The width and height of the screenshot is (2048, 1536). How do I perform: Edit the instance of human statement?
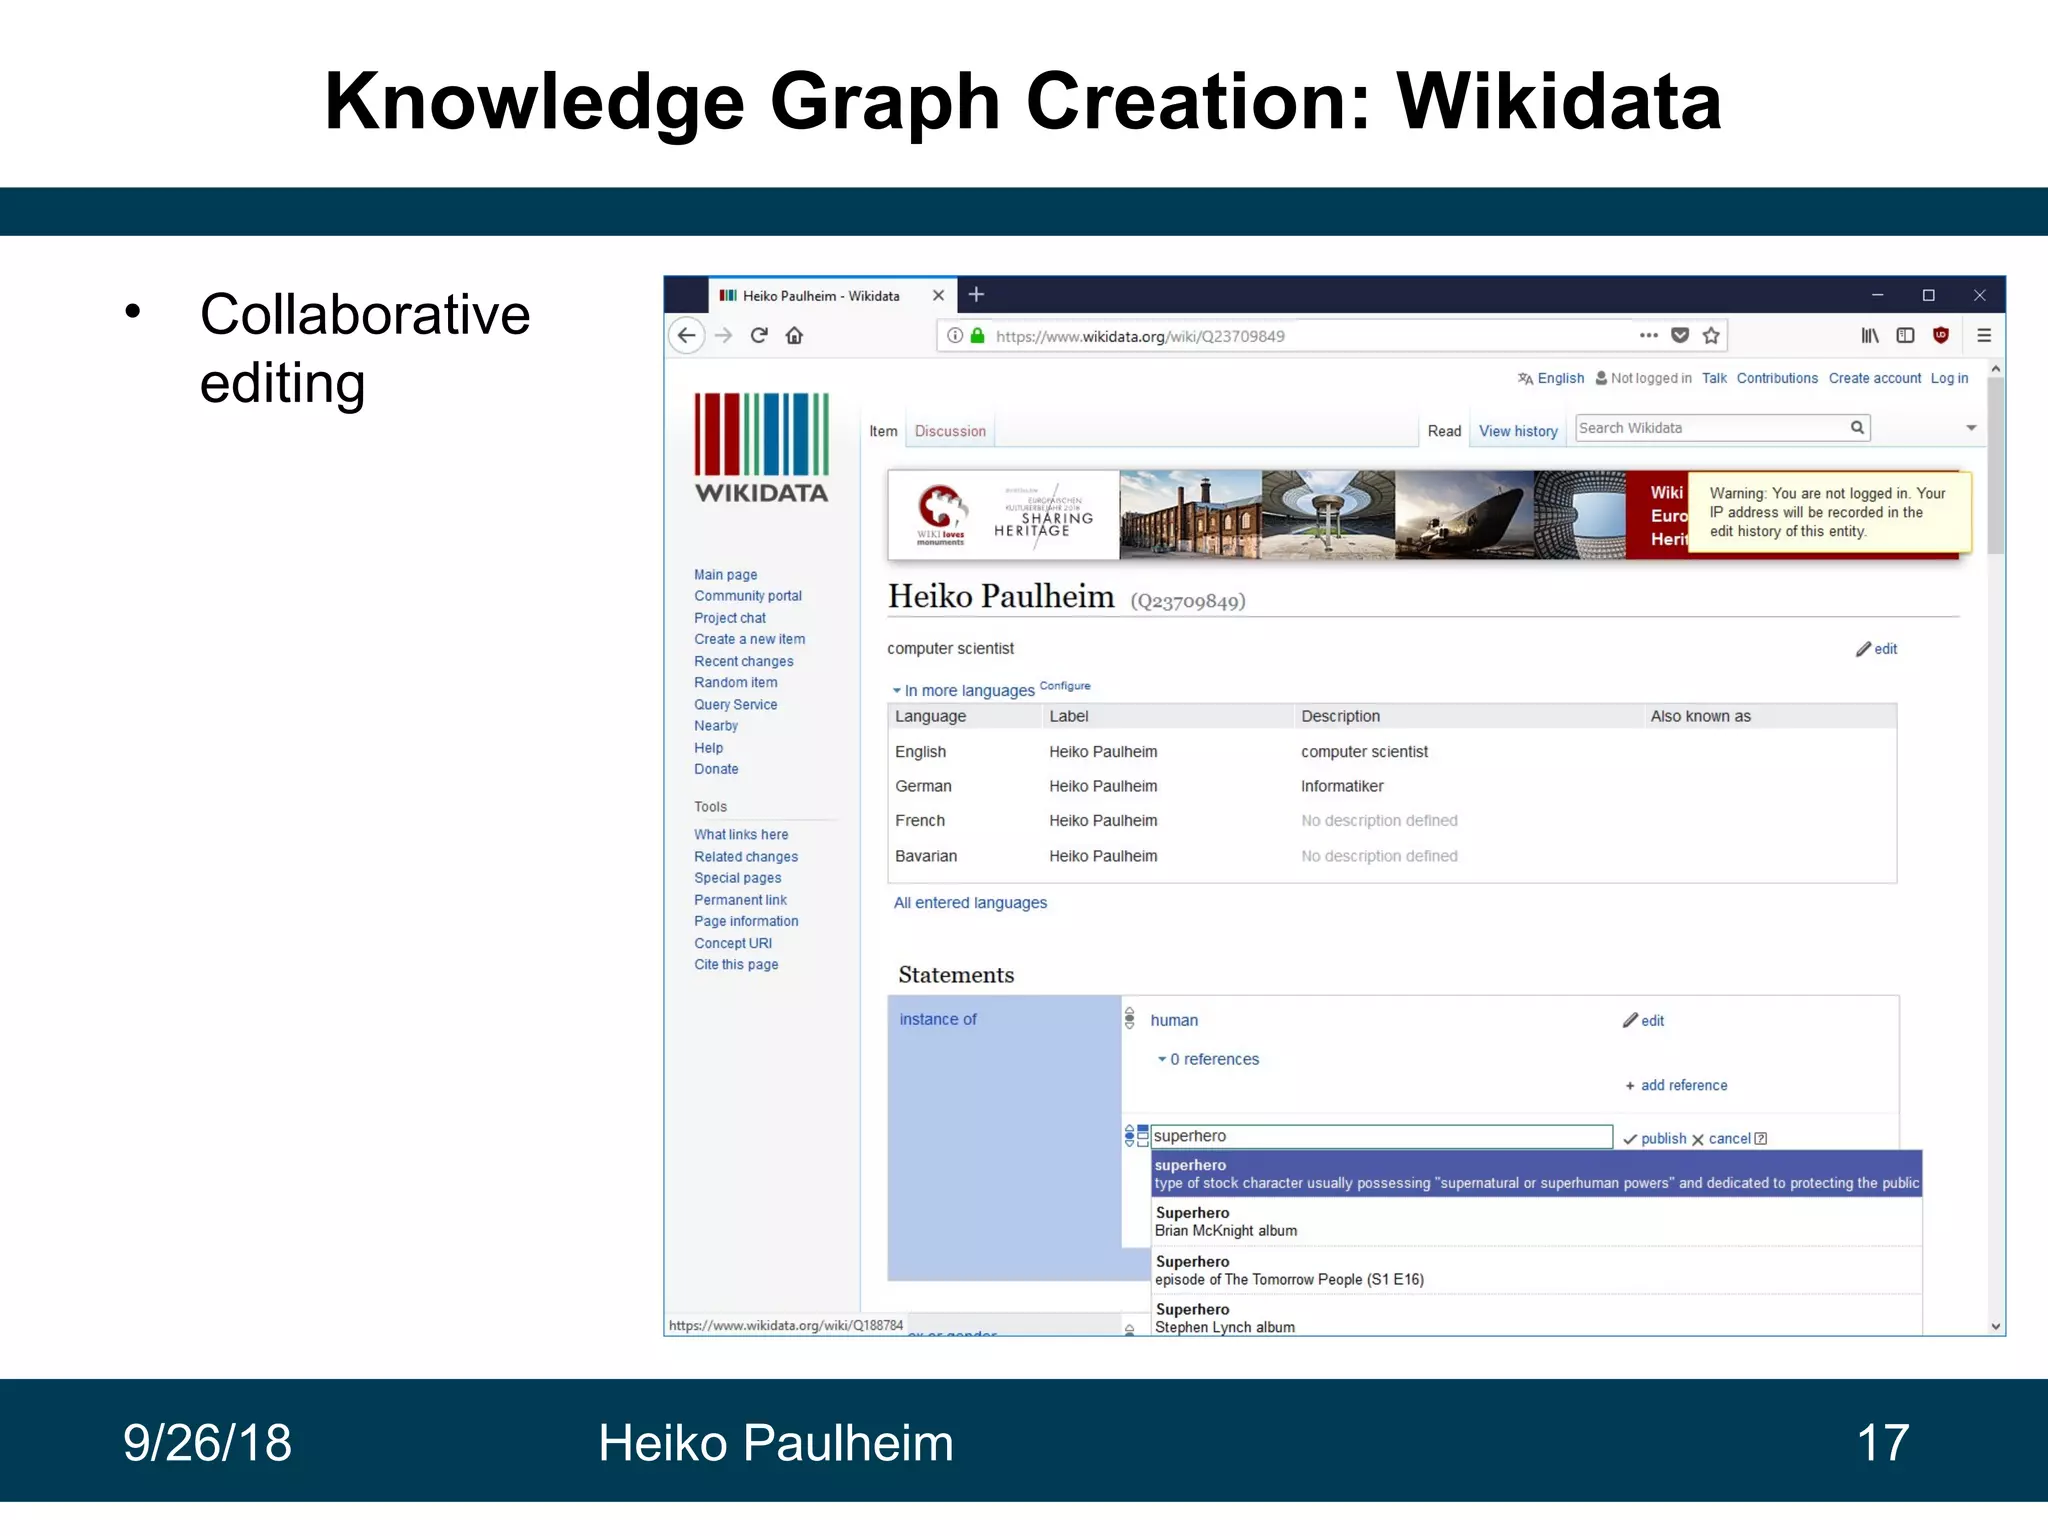pyautogui.click(x=1643, y=1020)
